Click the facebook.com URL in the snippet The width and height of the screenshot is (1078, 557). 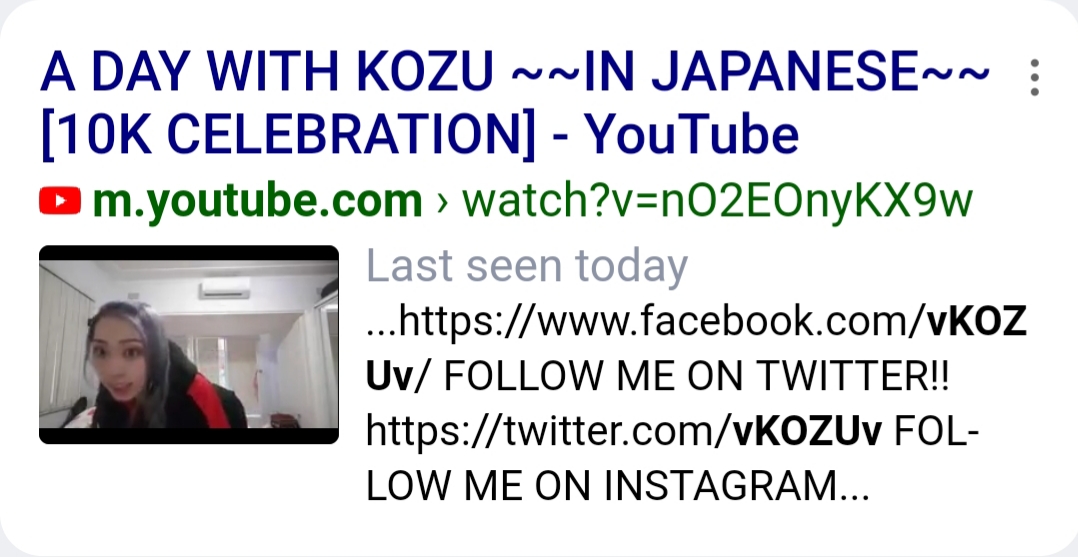646,322
